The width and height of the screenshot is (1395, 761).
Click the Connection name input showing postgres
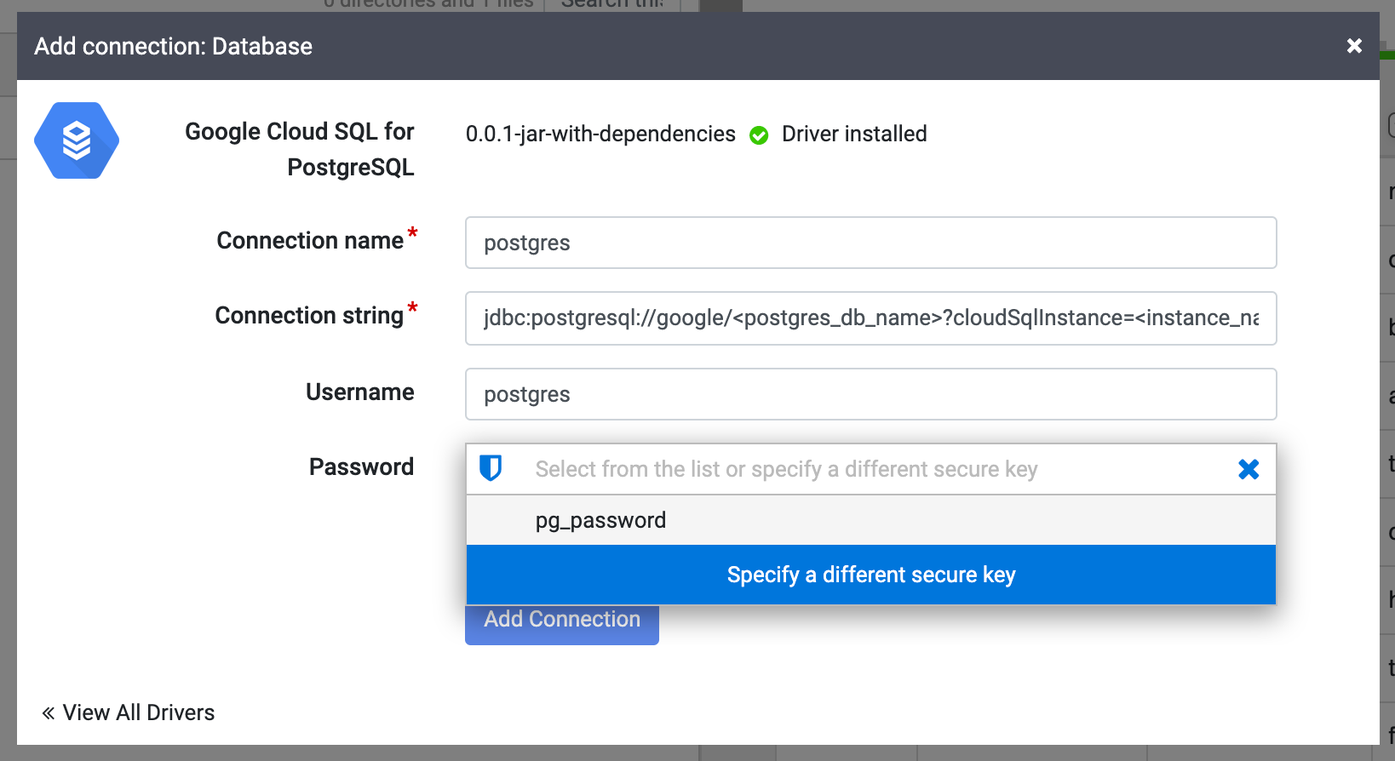click(x=870, y=242)
